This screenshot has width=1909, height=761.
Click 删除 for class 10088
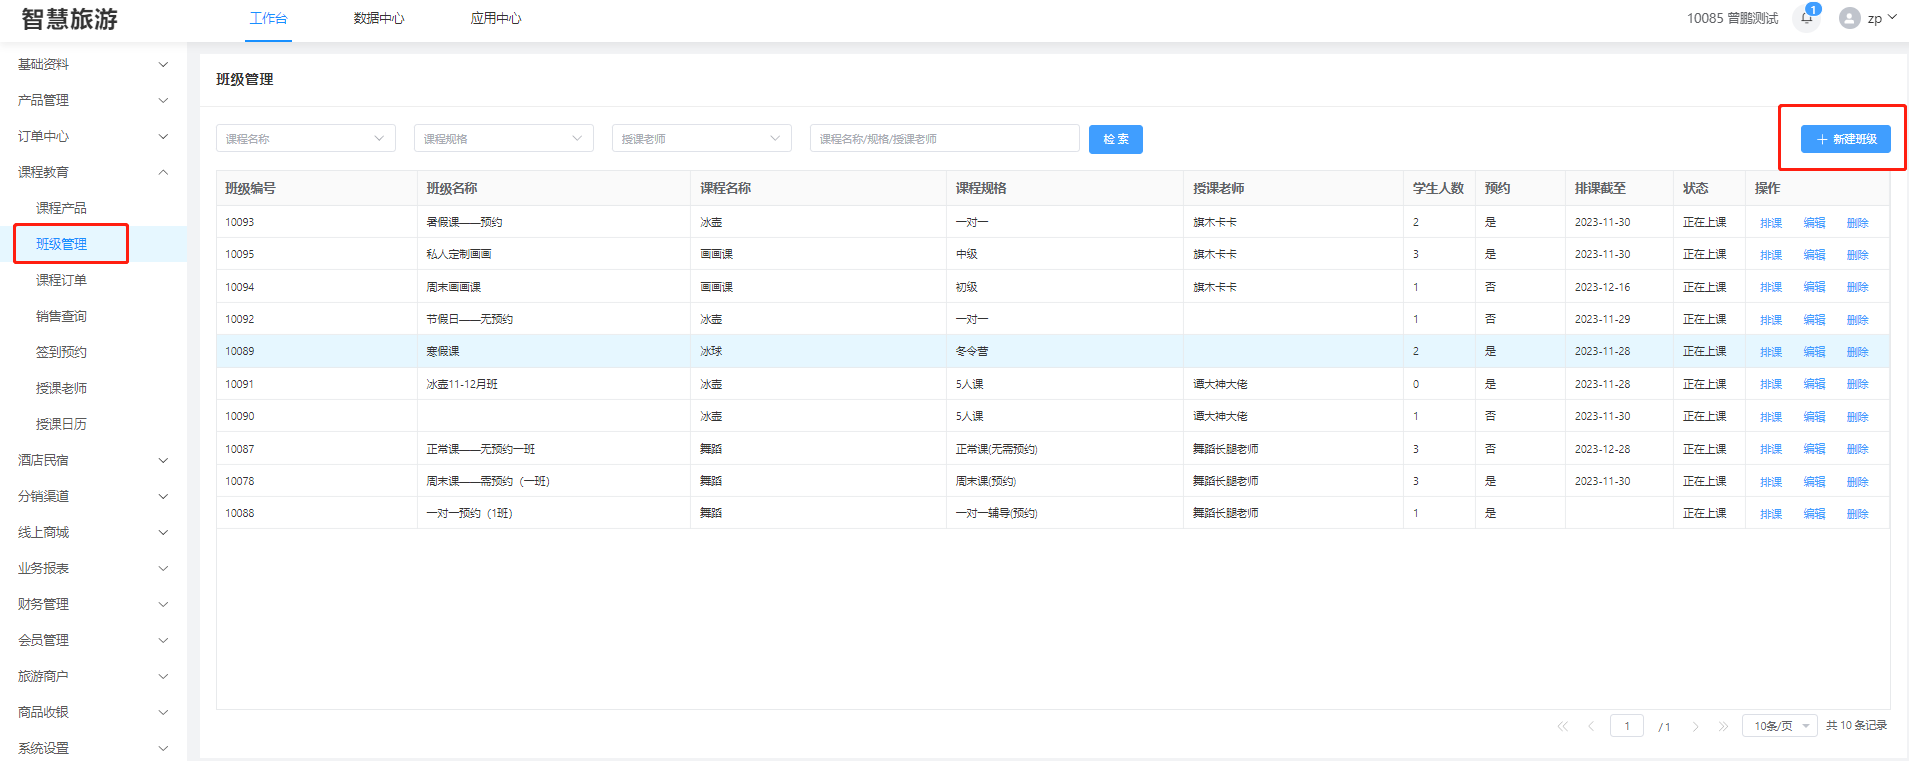(x=1857, y=514)
